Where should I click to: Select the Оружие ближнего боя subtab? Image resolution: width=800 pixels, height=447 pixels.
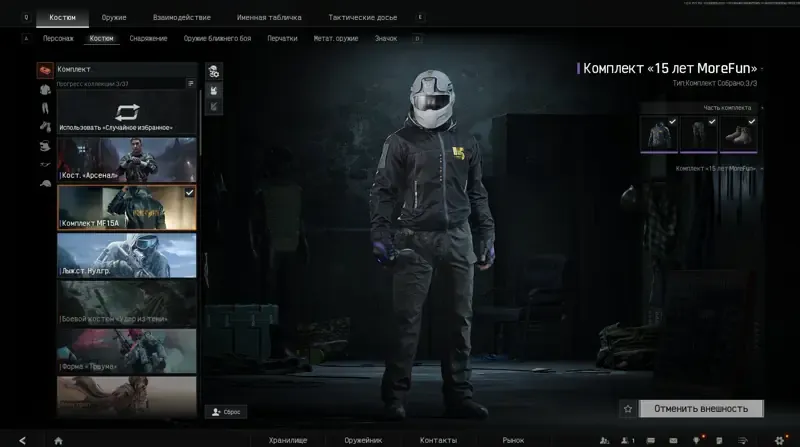coord(217,38)
